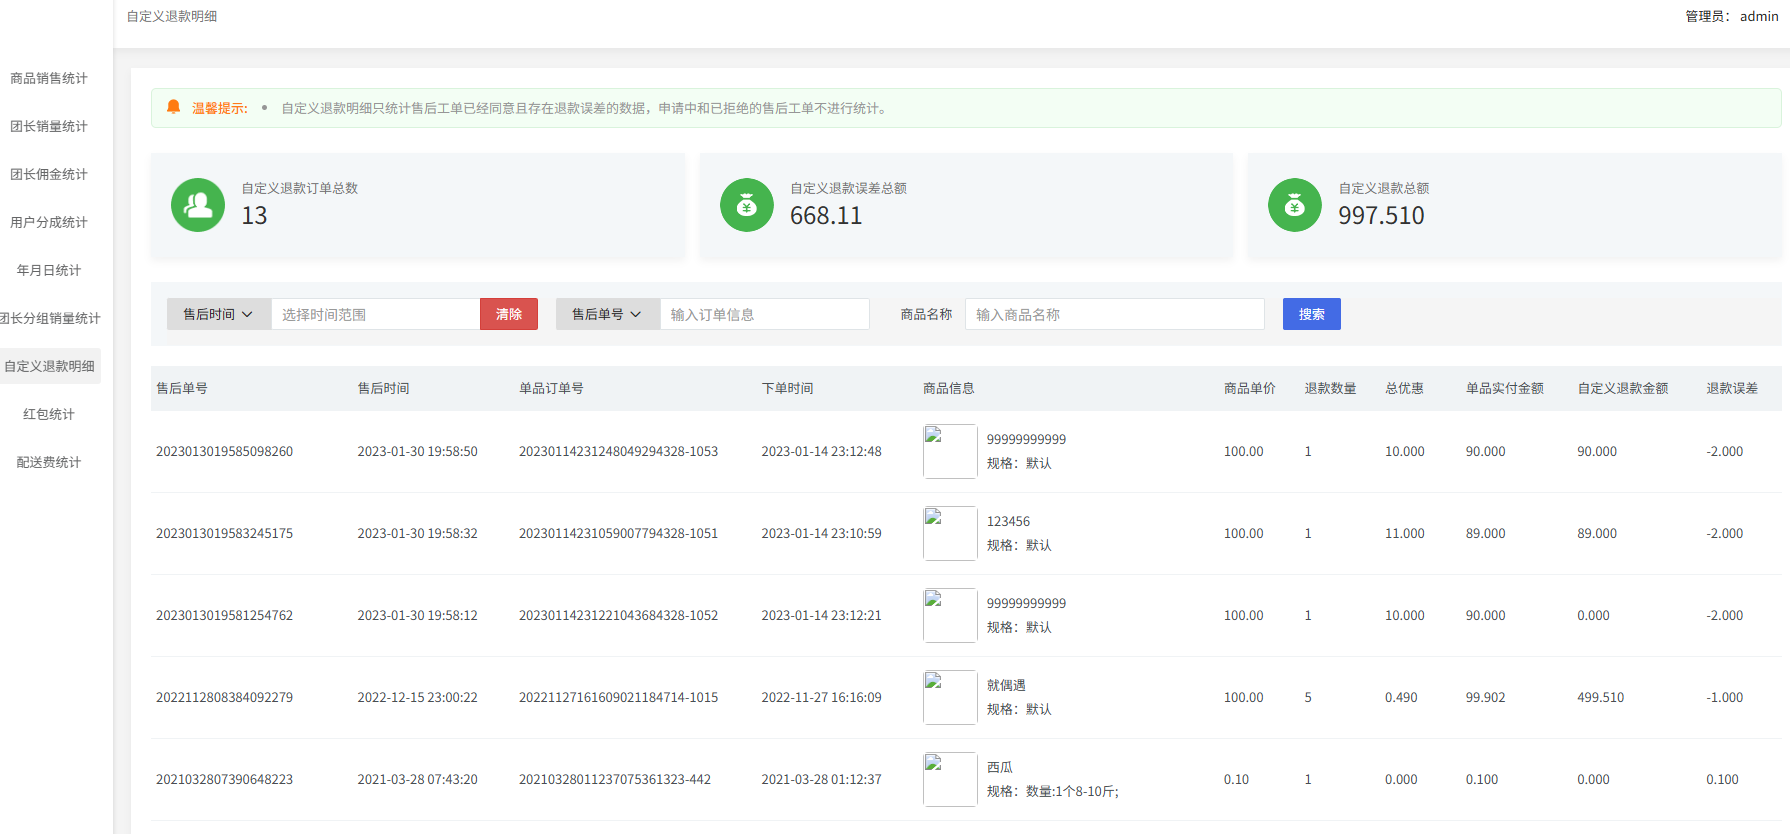The width and height of the screenshot is (1790, 834).
Task: Go to 团长佣金统计 sidebar item
Action: pos(49,174)
